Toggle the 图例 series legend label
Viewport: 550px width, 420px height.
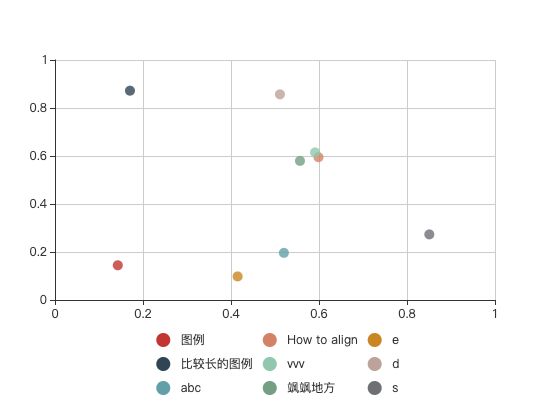tap(193, 340)
